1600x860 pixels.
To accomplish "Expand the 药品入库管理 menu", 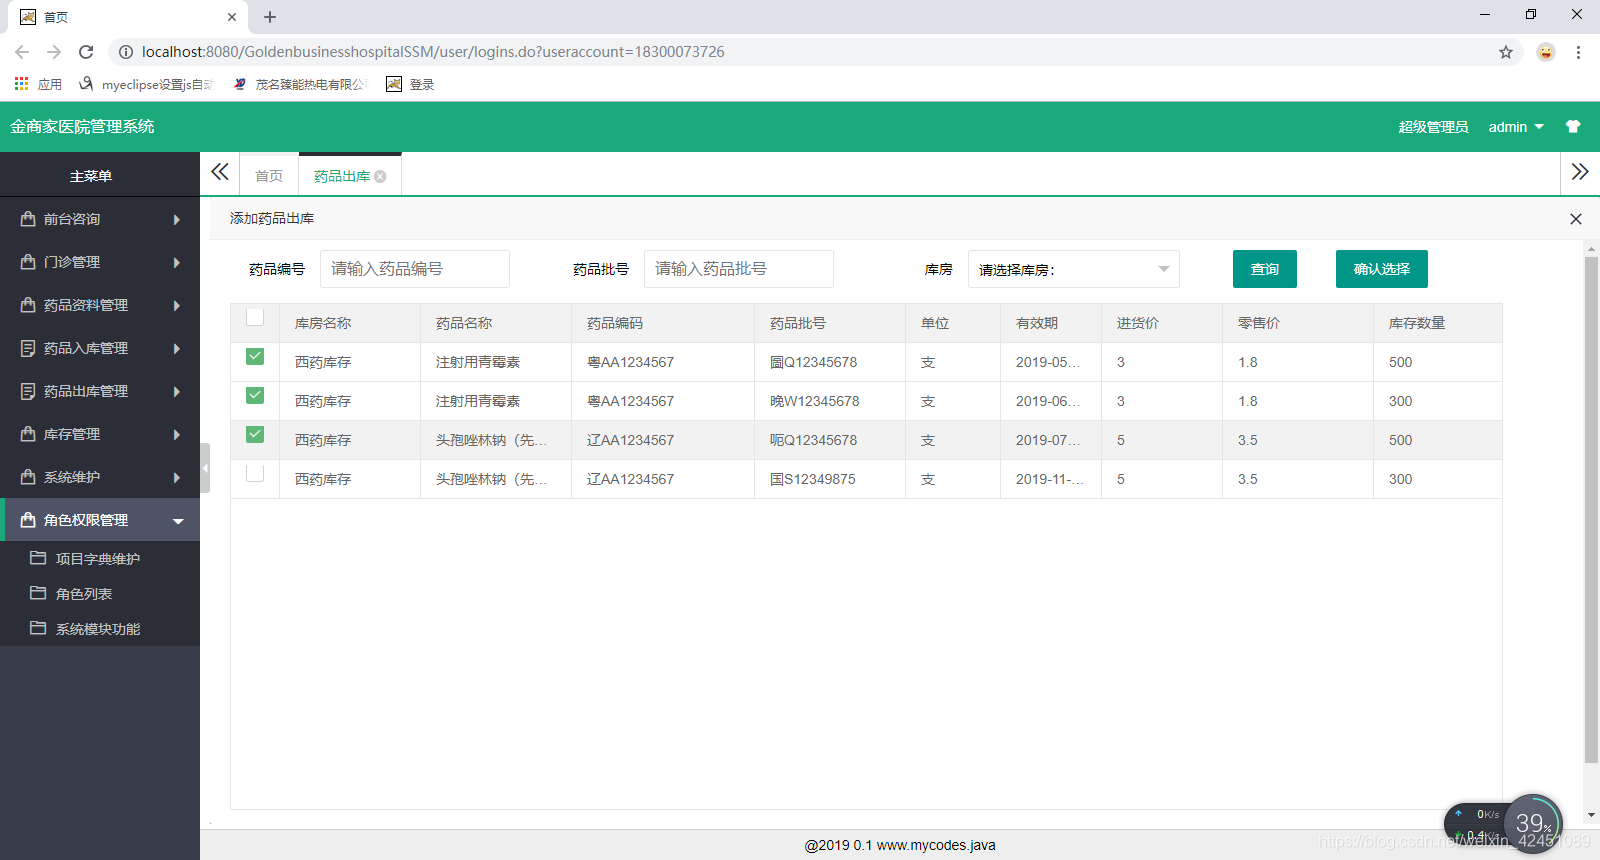I will click(177, 348).
